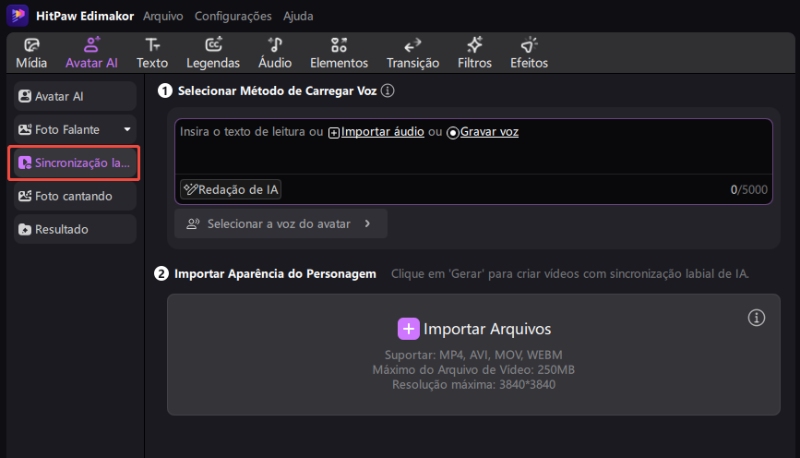The image size is (800, 458).
Task: Open the Áudio panel
Action: coord(275,53)
